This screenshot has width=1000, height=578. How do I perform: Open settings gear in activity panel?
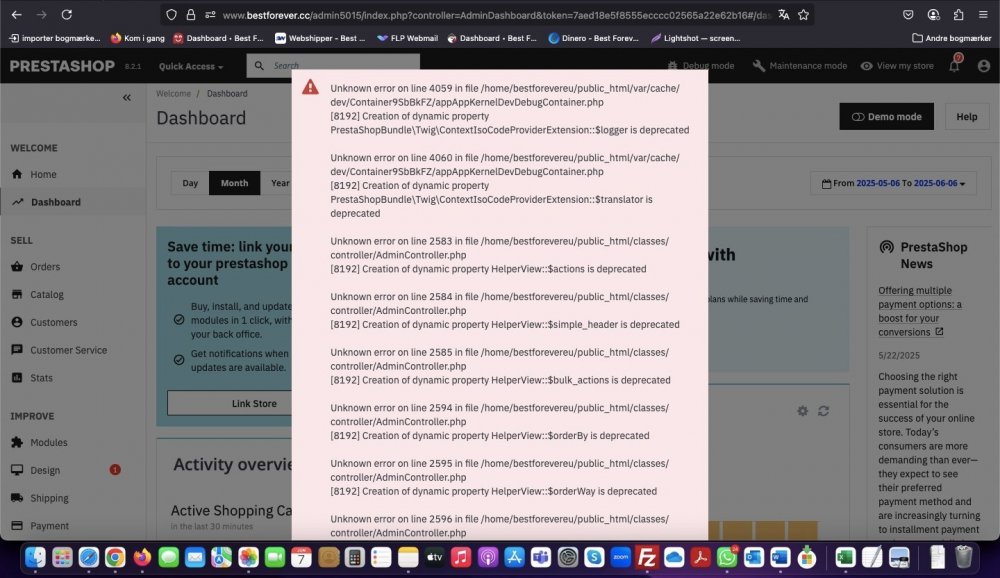[802, 411]
